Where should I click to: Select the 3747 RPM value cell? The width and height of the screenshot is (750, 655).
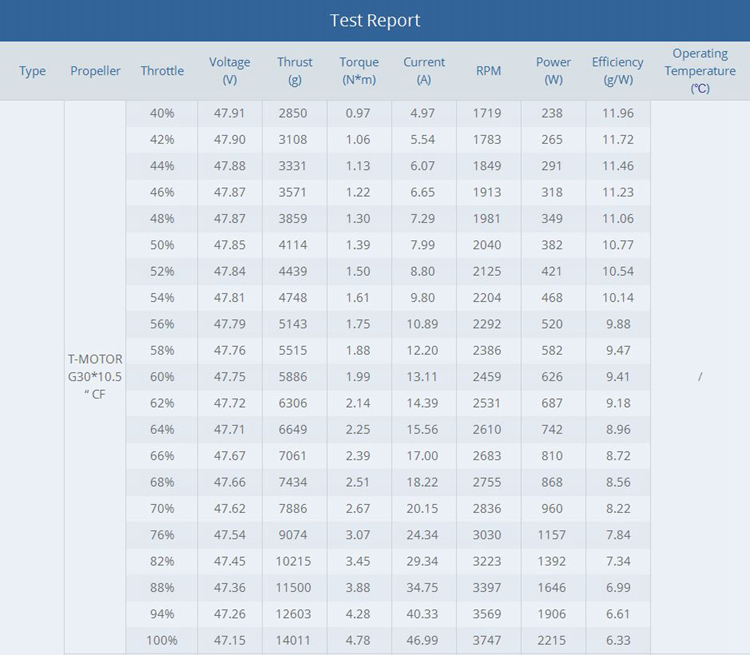pos(489,640)
